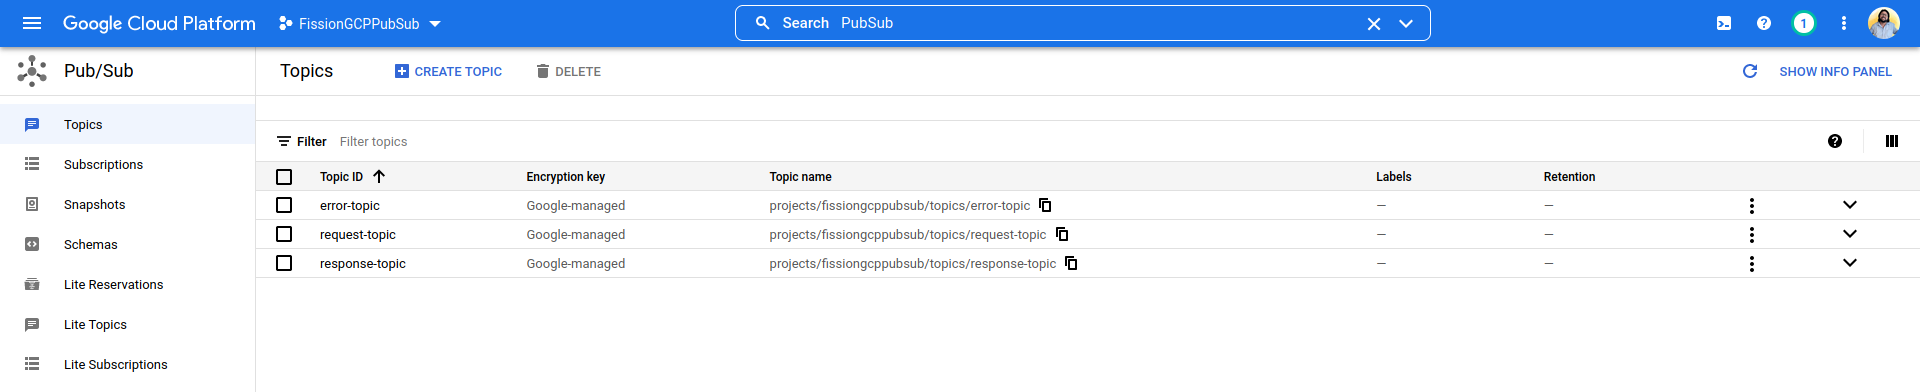Click the Filter list icon

[x=284, y=141]
